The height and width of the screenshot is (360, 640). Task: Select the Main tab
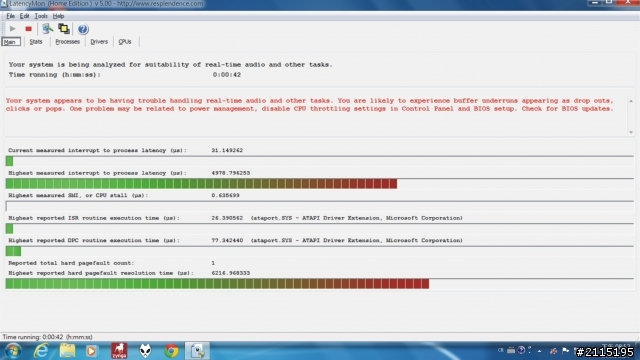[x=11, y=42]
